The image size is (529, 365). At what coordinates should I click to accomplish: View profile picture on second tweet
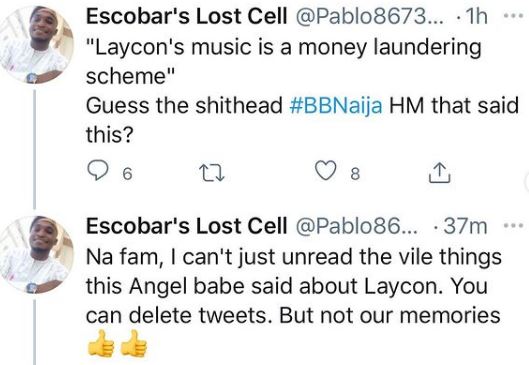tap(36, 255)
